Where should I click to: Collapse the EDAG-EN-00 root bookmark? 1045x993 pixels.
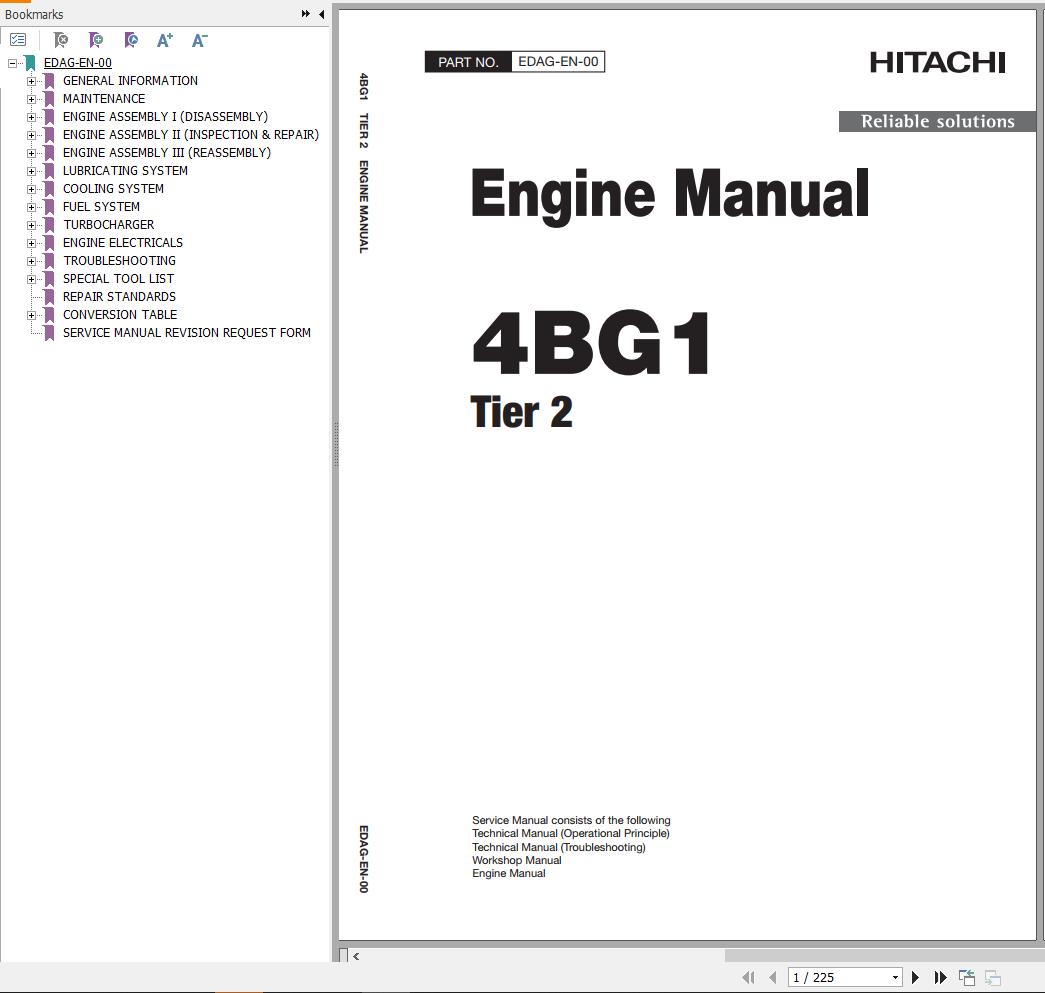12,63
